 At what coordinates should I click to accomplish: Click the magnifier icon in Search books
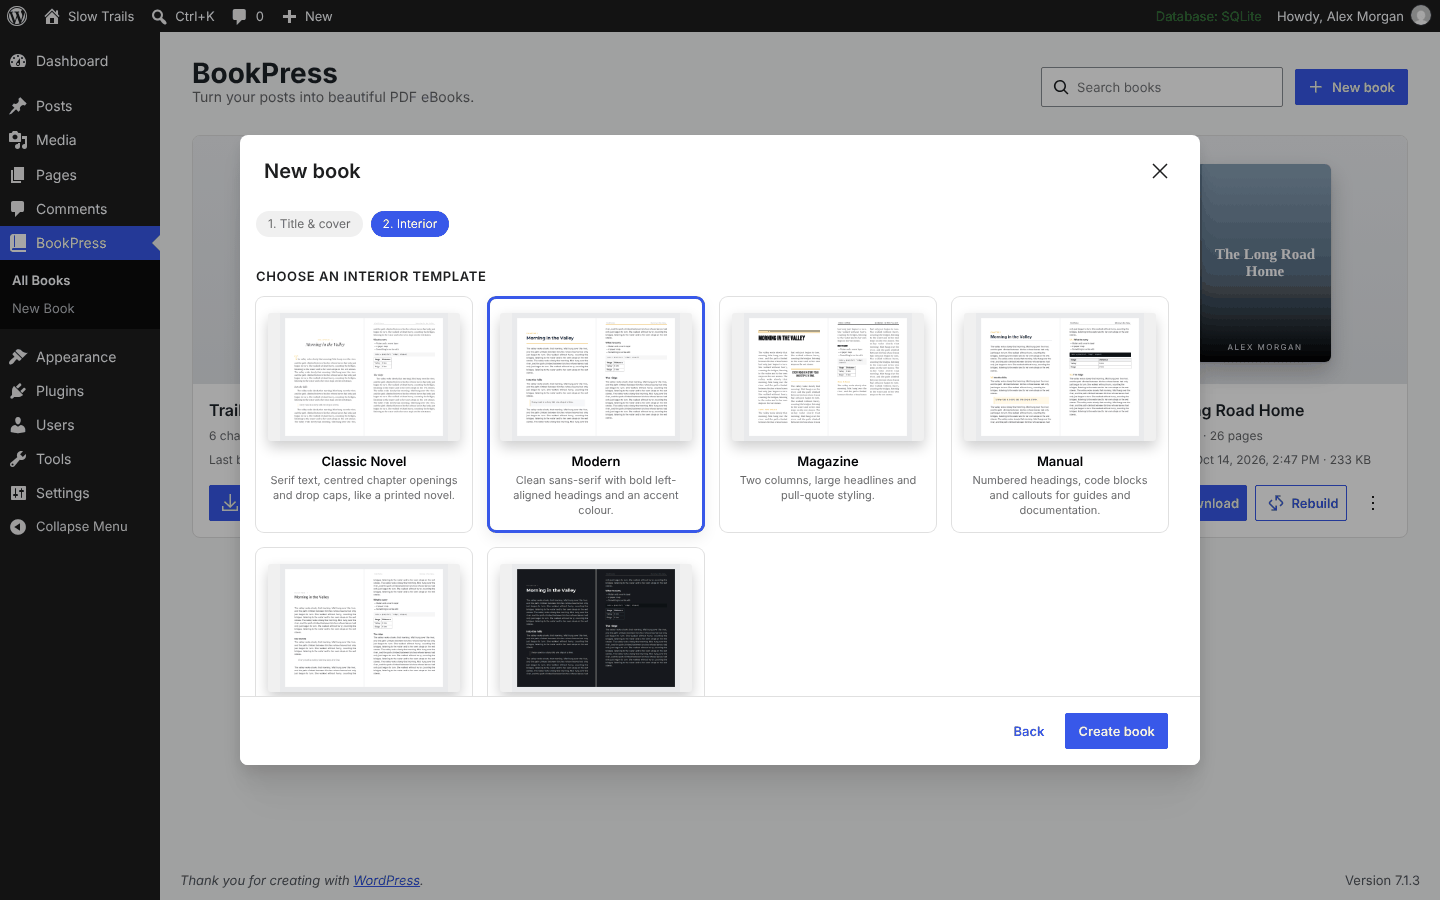tap(1060, 87)
